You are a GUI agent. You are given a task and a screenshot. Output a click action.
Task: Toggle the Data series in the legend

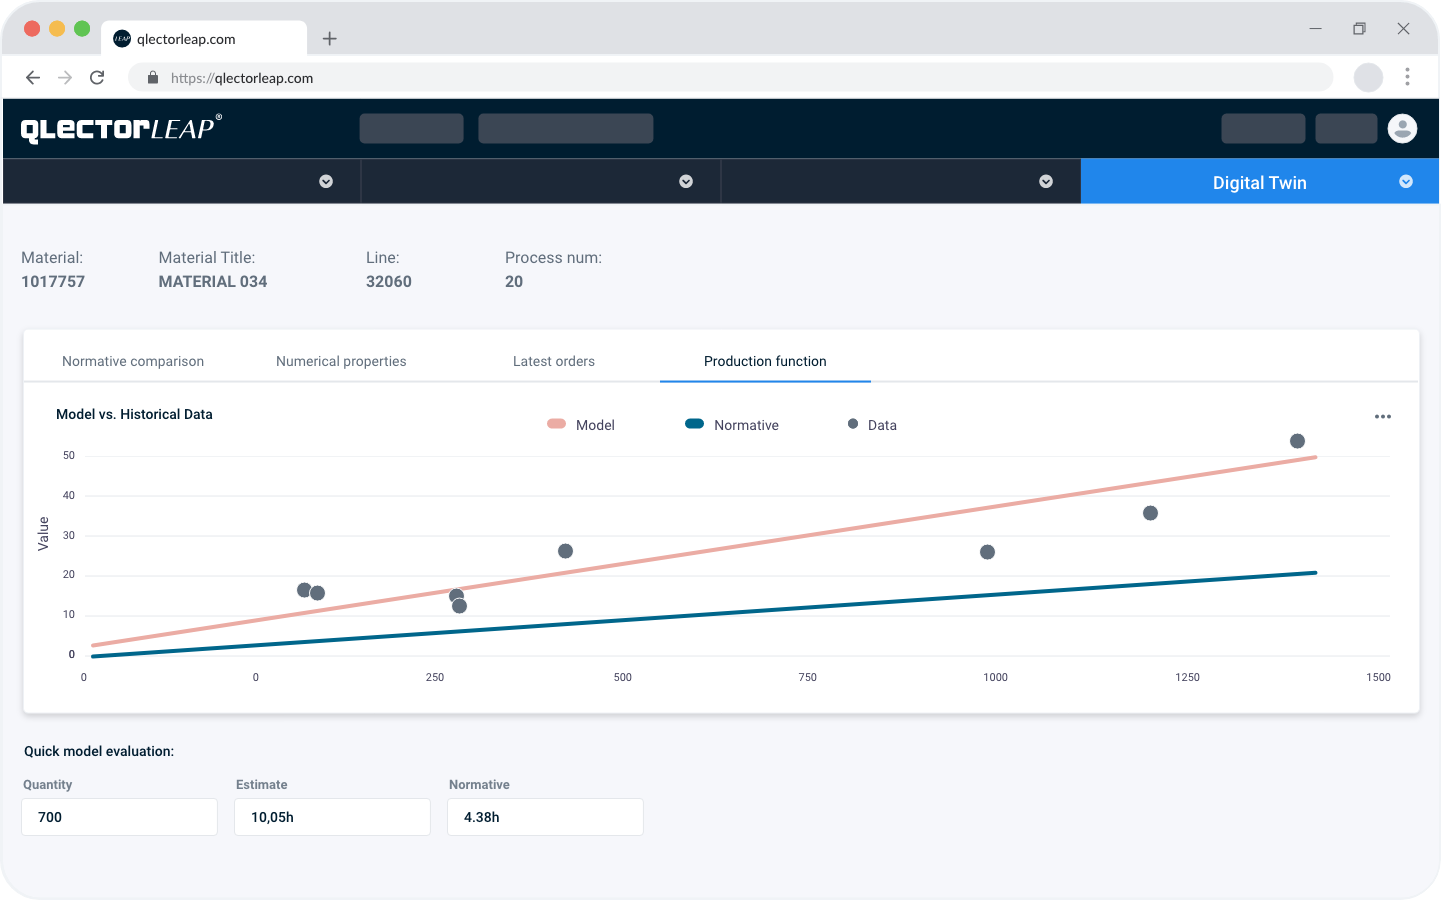click(x=872, y=425)
